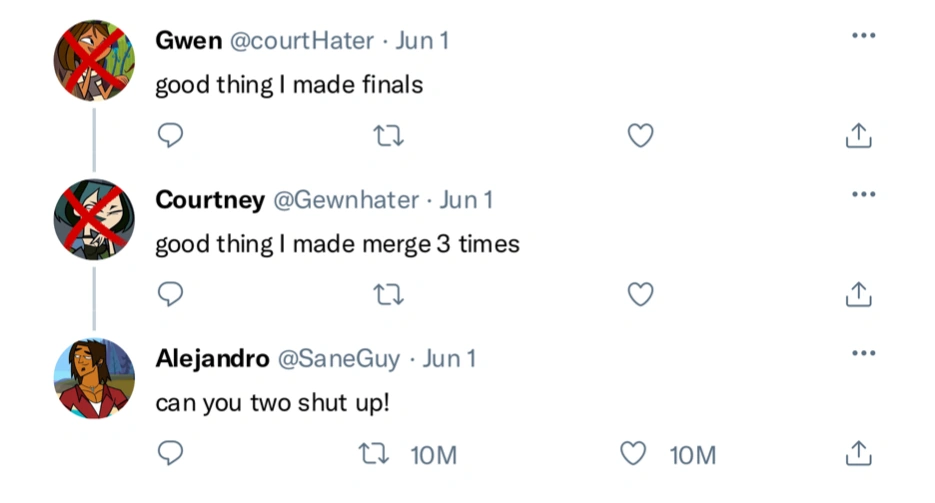Share Alejandro's tweet
Screen dimensions: 935x503
click(x=859, y=454)
